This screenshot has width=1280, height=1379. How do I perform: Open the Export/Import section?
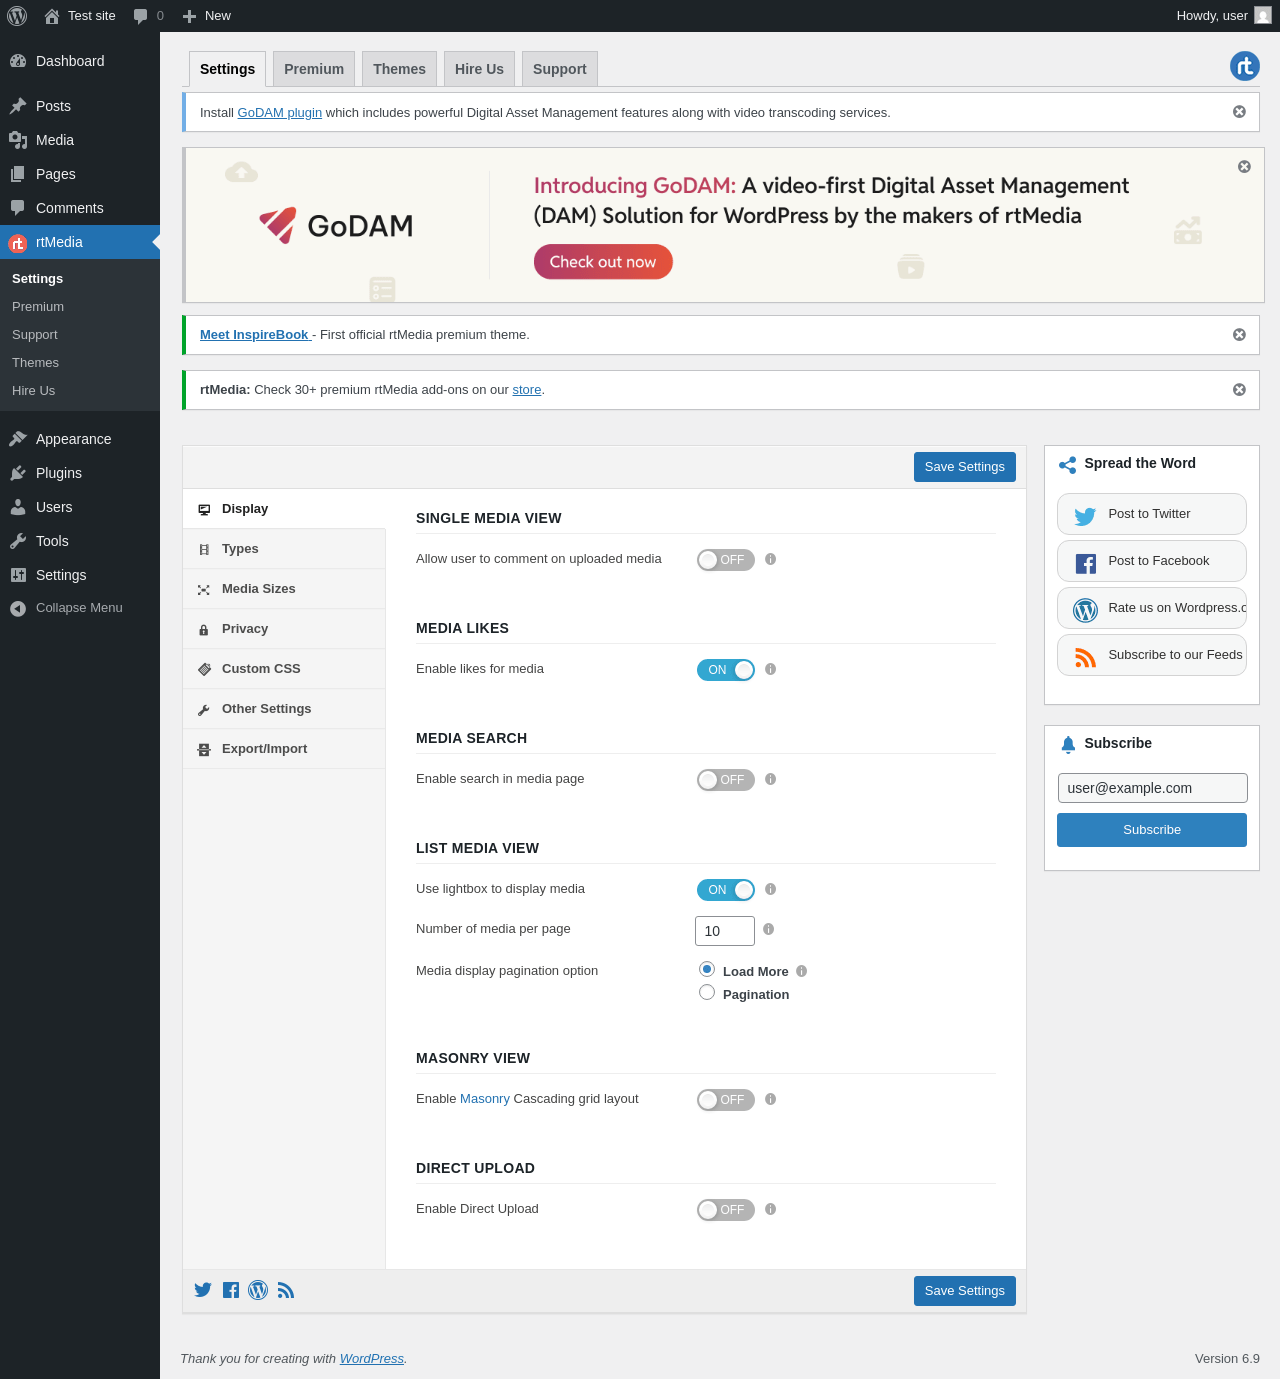click(x=284, y=749)
